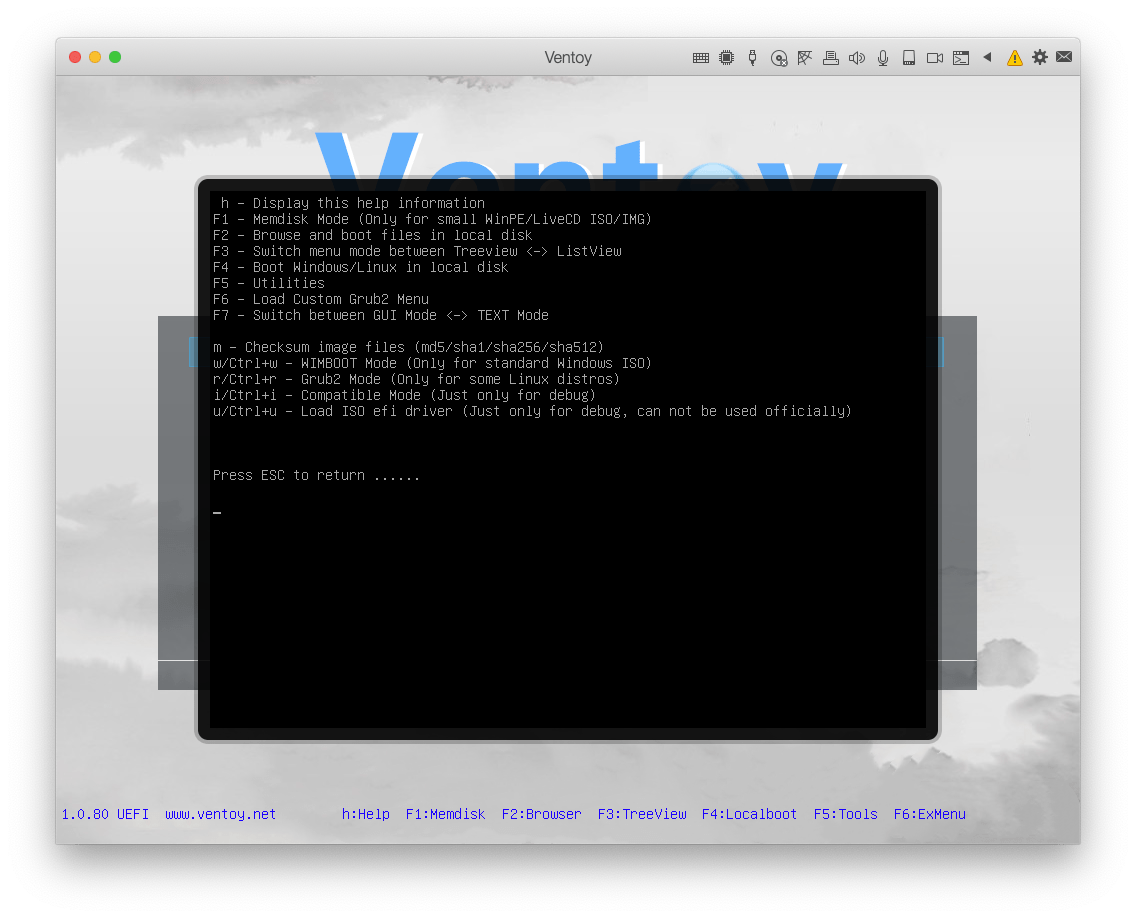Click F5:Tools in the bottom bar
The image size is (1136, 918).
845,814
